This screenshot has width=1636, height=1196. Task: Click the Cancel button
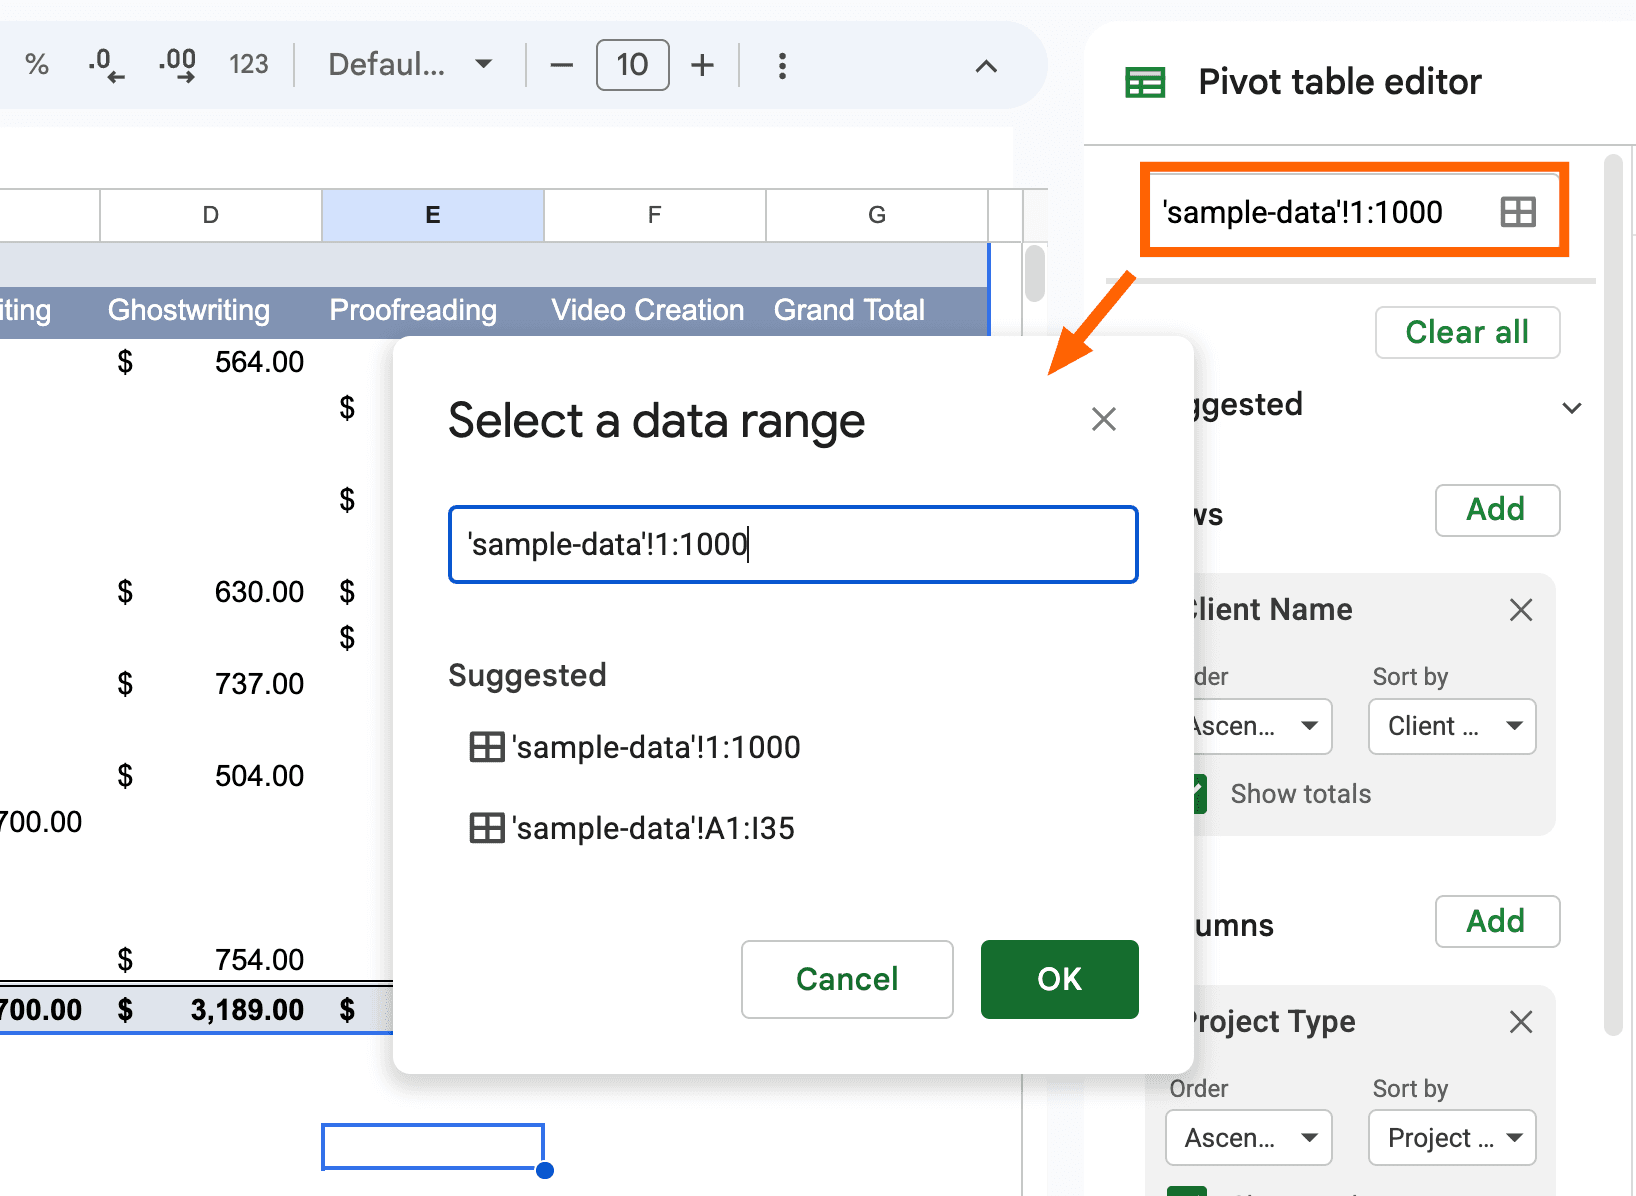click(847, 979)
